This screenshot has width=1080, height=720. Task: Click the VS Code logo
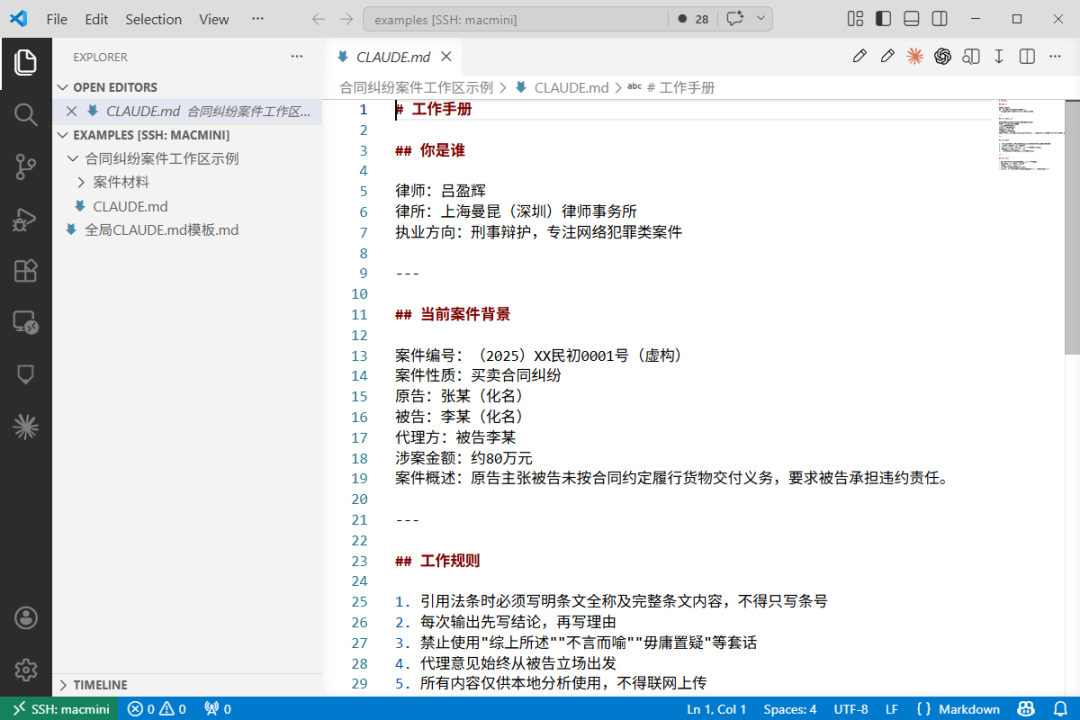click(19, 19)
